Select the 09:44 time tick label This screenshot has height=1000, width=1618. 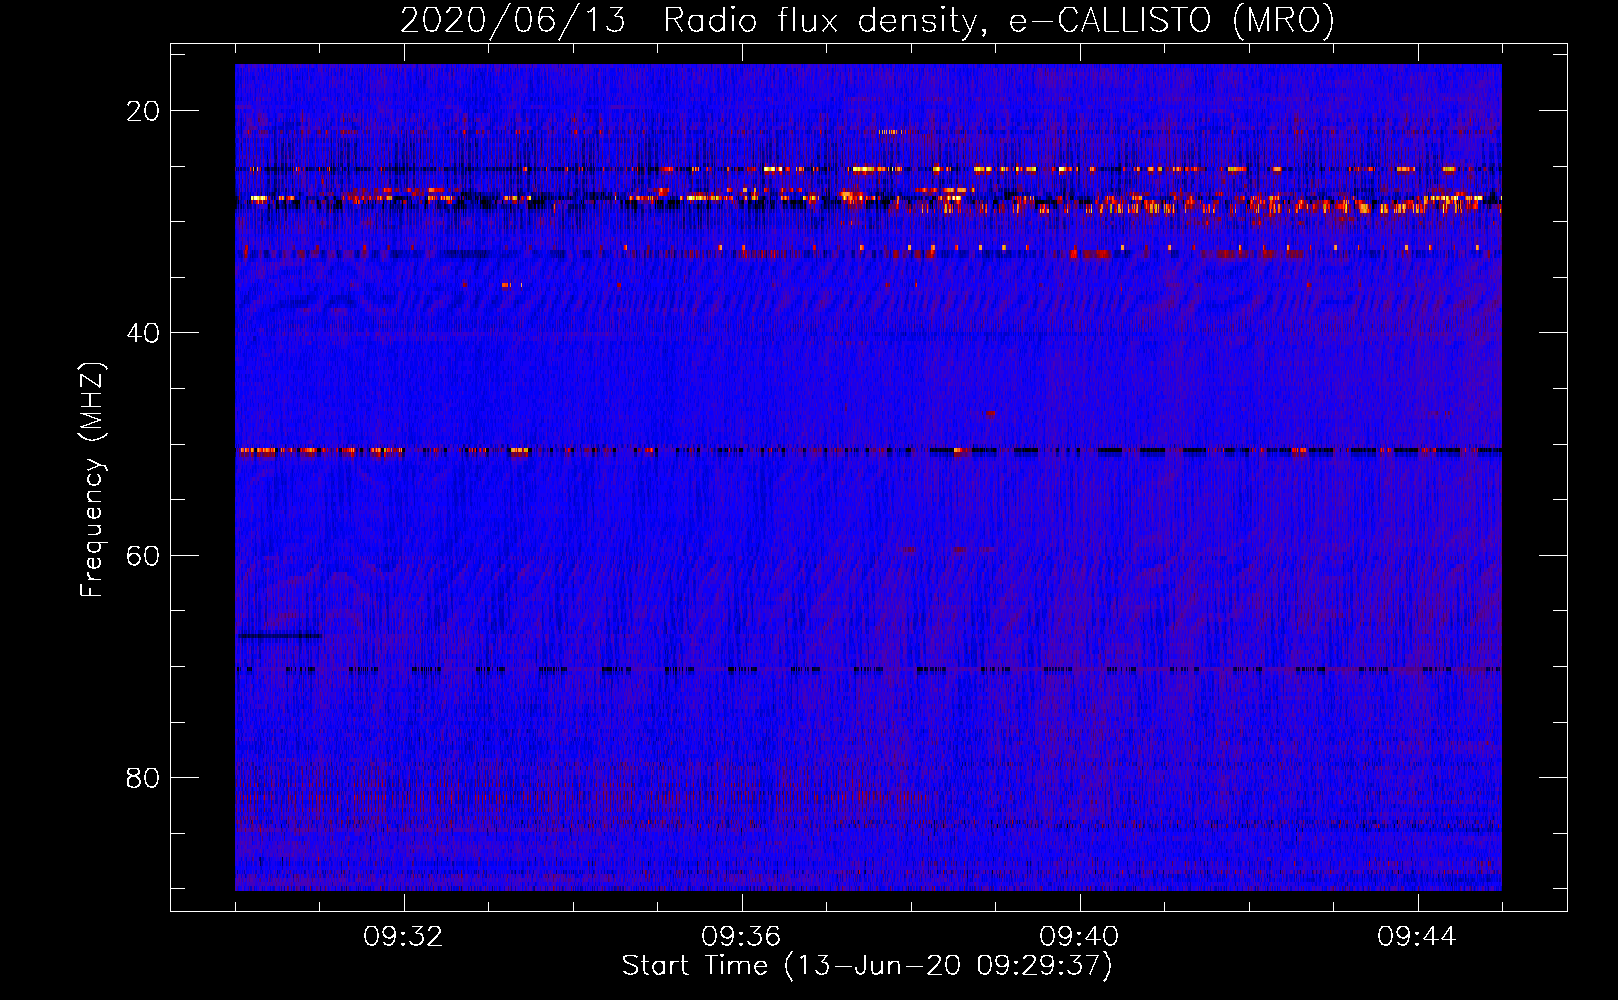pos(1418,936)
